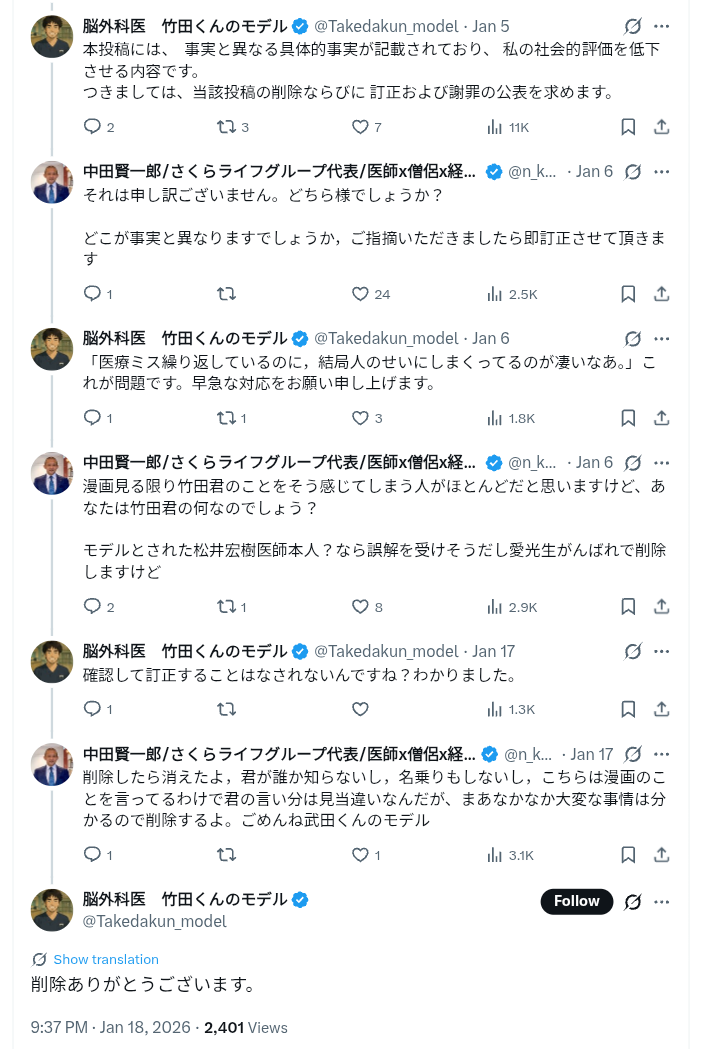Like the Jan 5 post with 7 likes
The width and height of the screenshot is (708, 1049).
361,127
